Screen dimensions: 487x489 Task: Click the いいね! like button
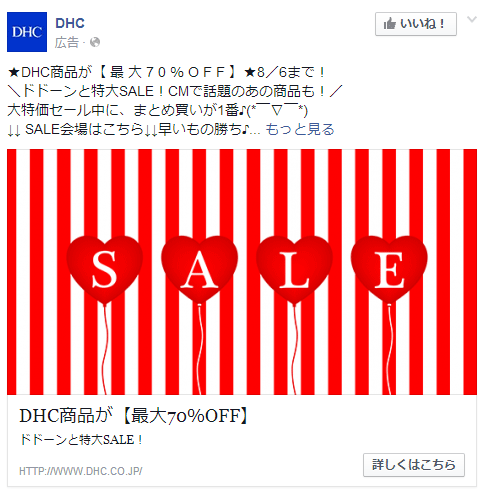(x=416, y=24)
